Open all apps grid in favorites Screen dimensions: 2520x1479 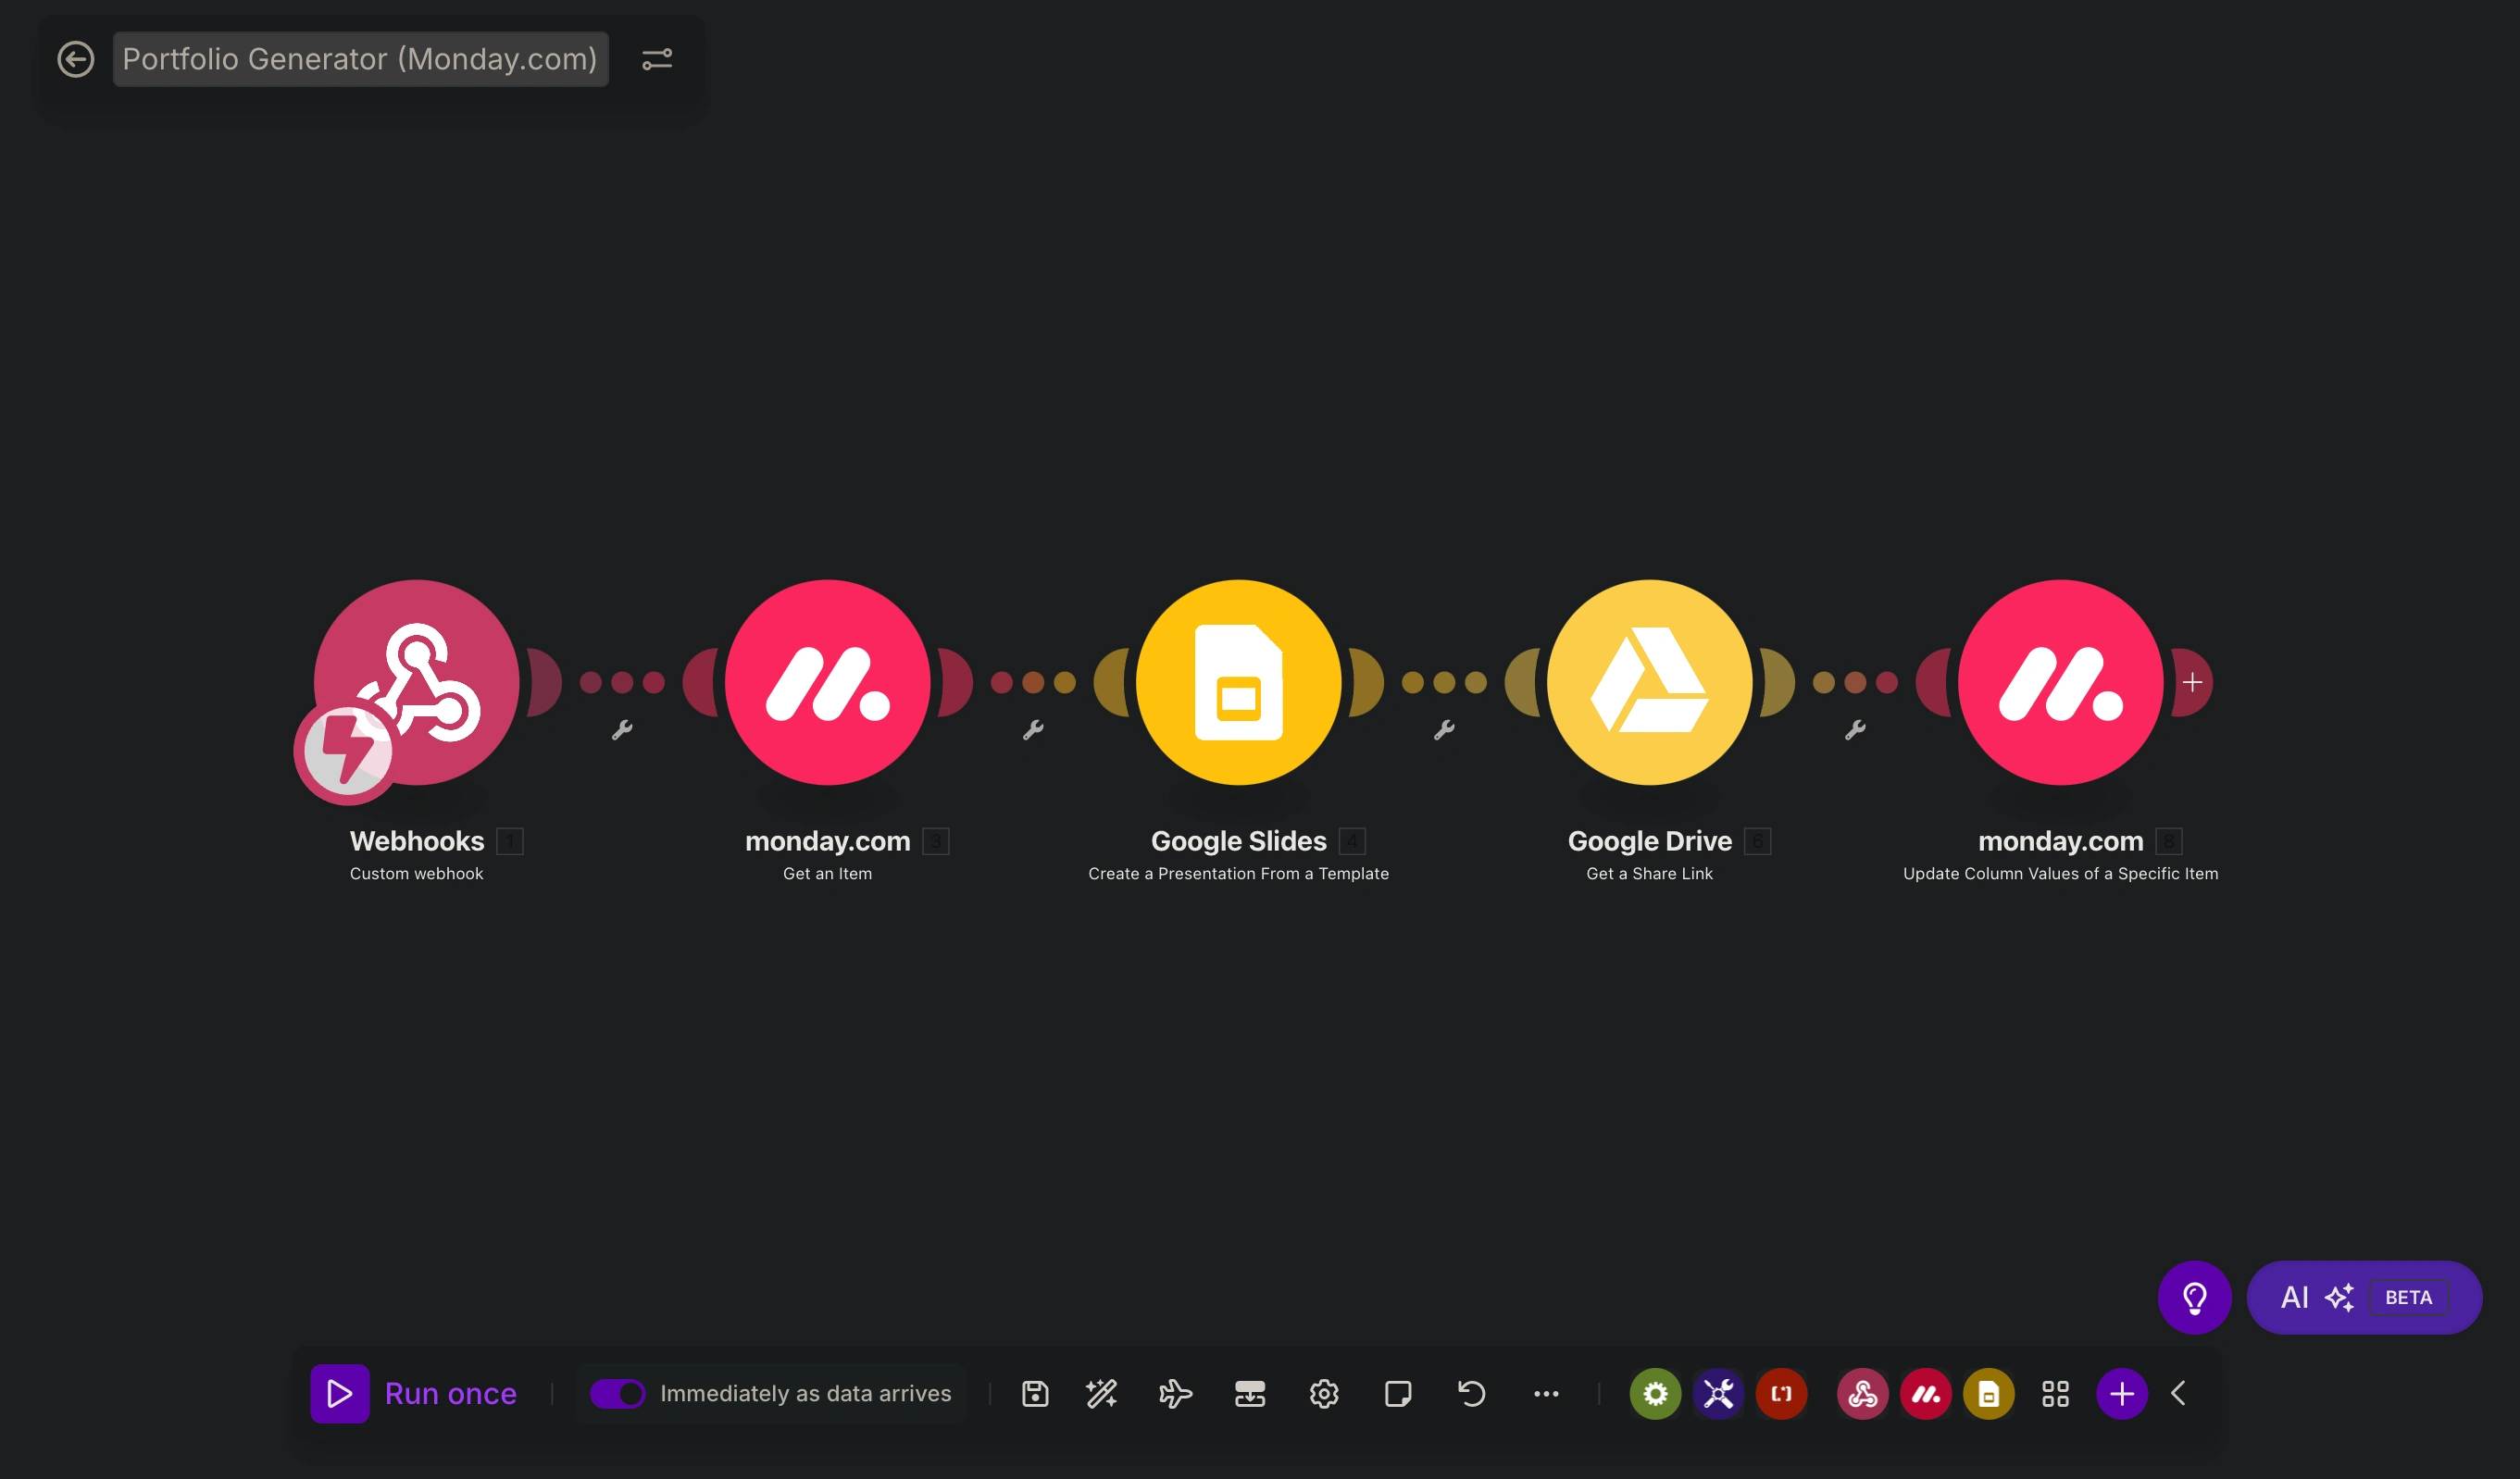(2055, 1393)
